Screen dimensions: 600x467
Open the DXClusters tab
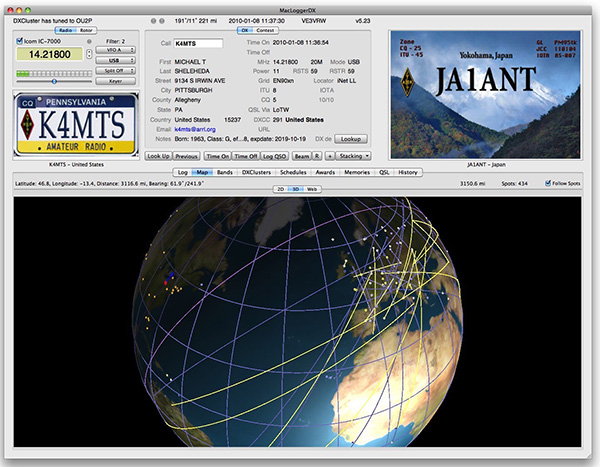(256, 172)
